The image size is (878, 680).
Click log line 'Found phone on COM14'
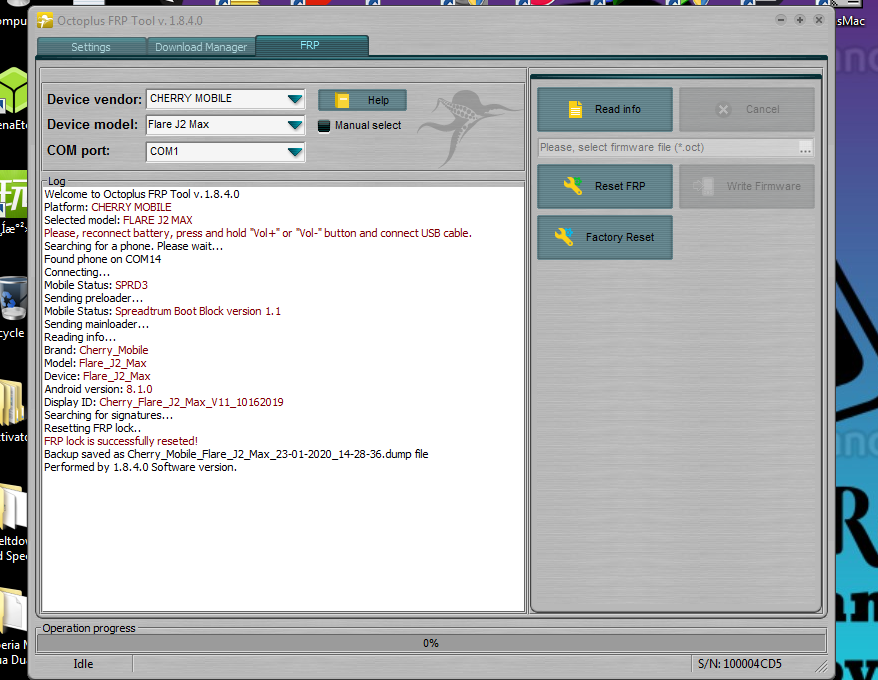point(102,259)
